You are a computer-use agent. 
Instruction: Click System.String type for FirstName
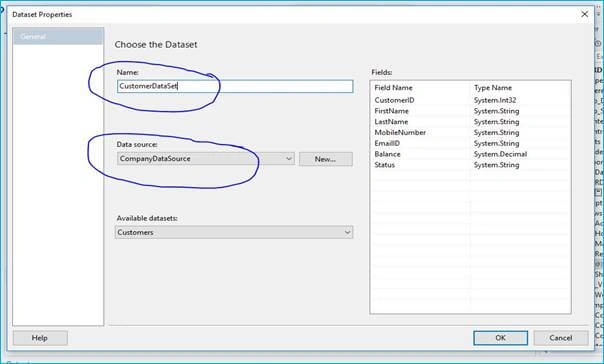coord(496,111)
